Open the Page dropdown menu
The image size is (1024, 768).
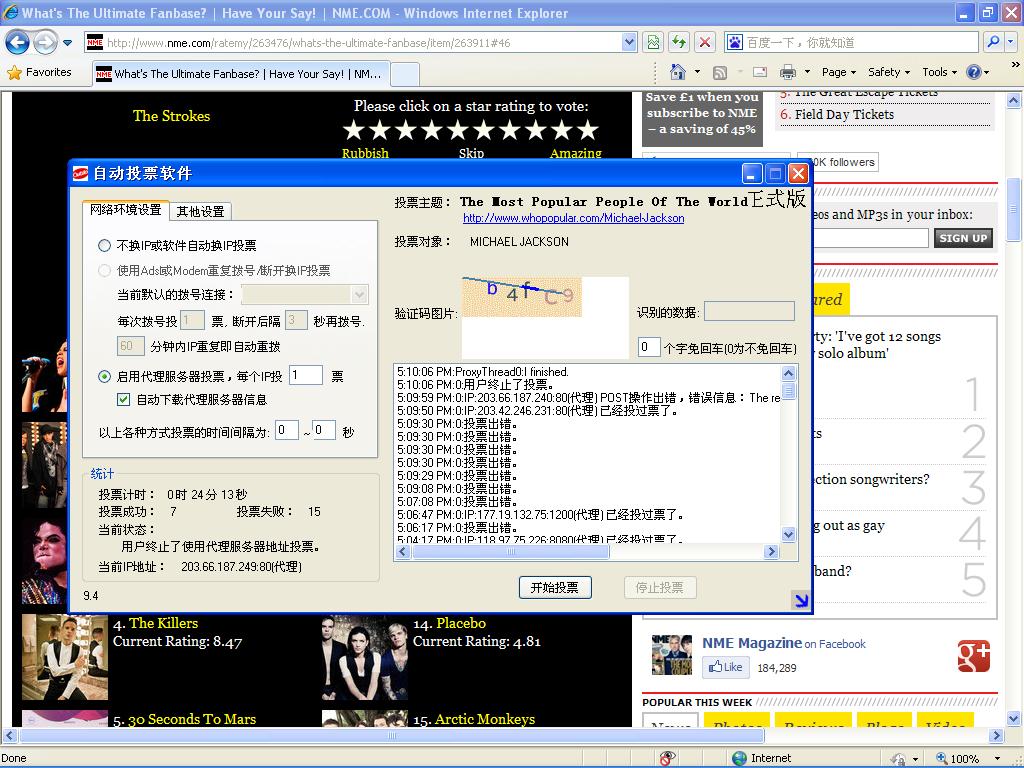click(x=839, y=72)
